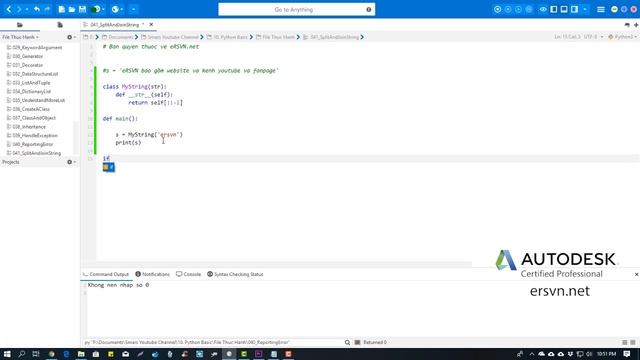Select the Notifications tab
Screen dimensions: 640x360
pyautogui.click(x=152, y=274)
